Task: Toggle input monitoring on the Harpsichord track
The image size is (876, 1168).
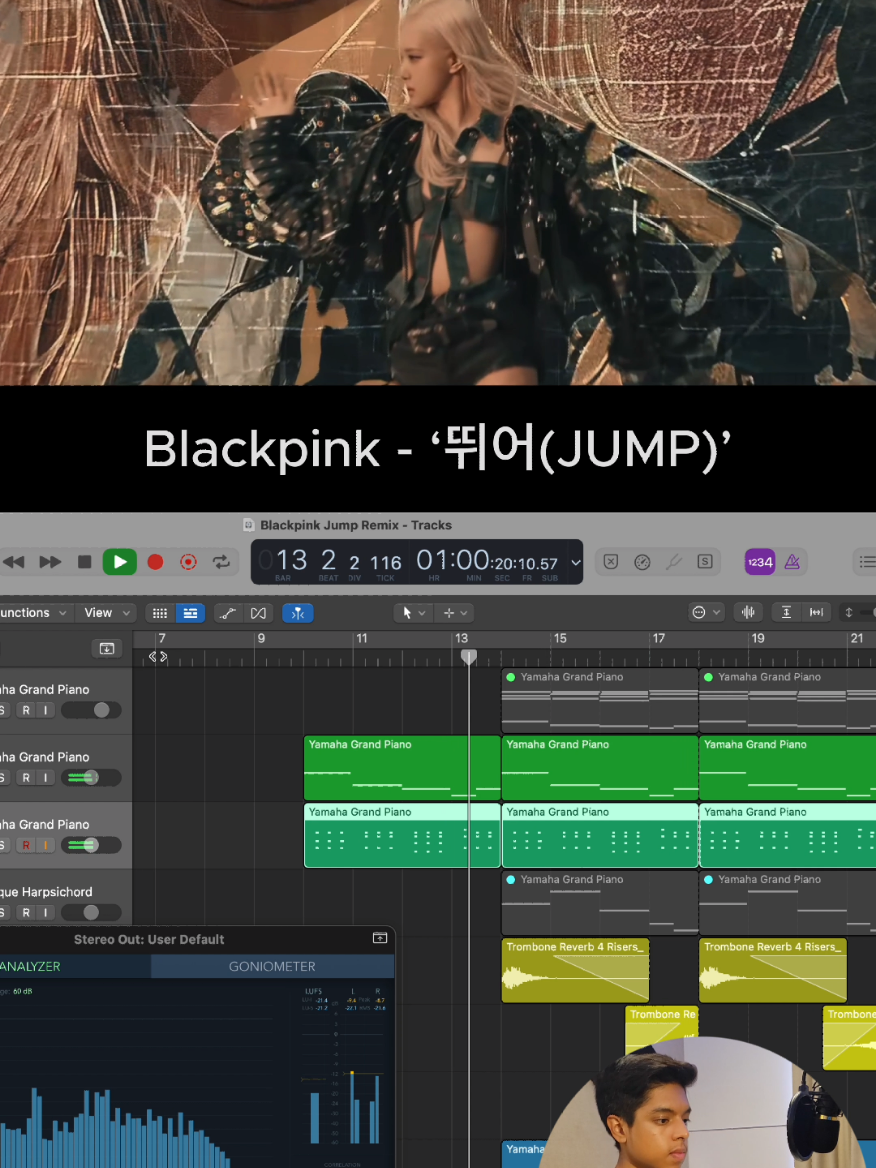Action: [x=45, y=912]
